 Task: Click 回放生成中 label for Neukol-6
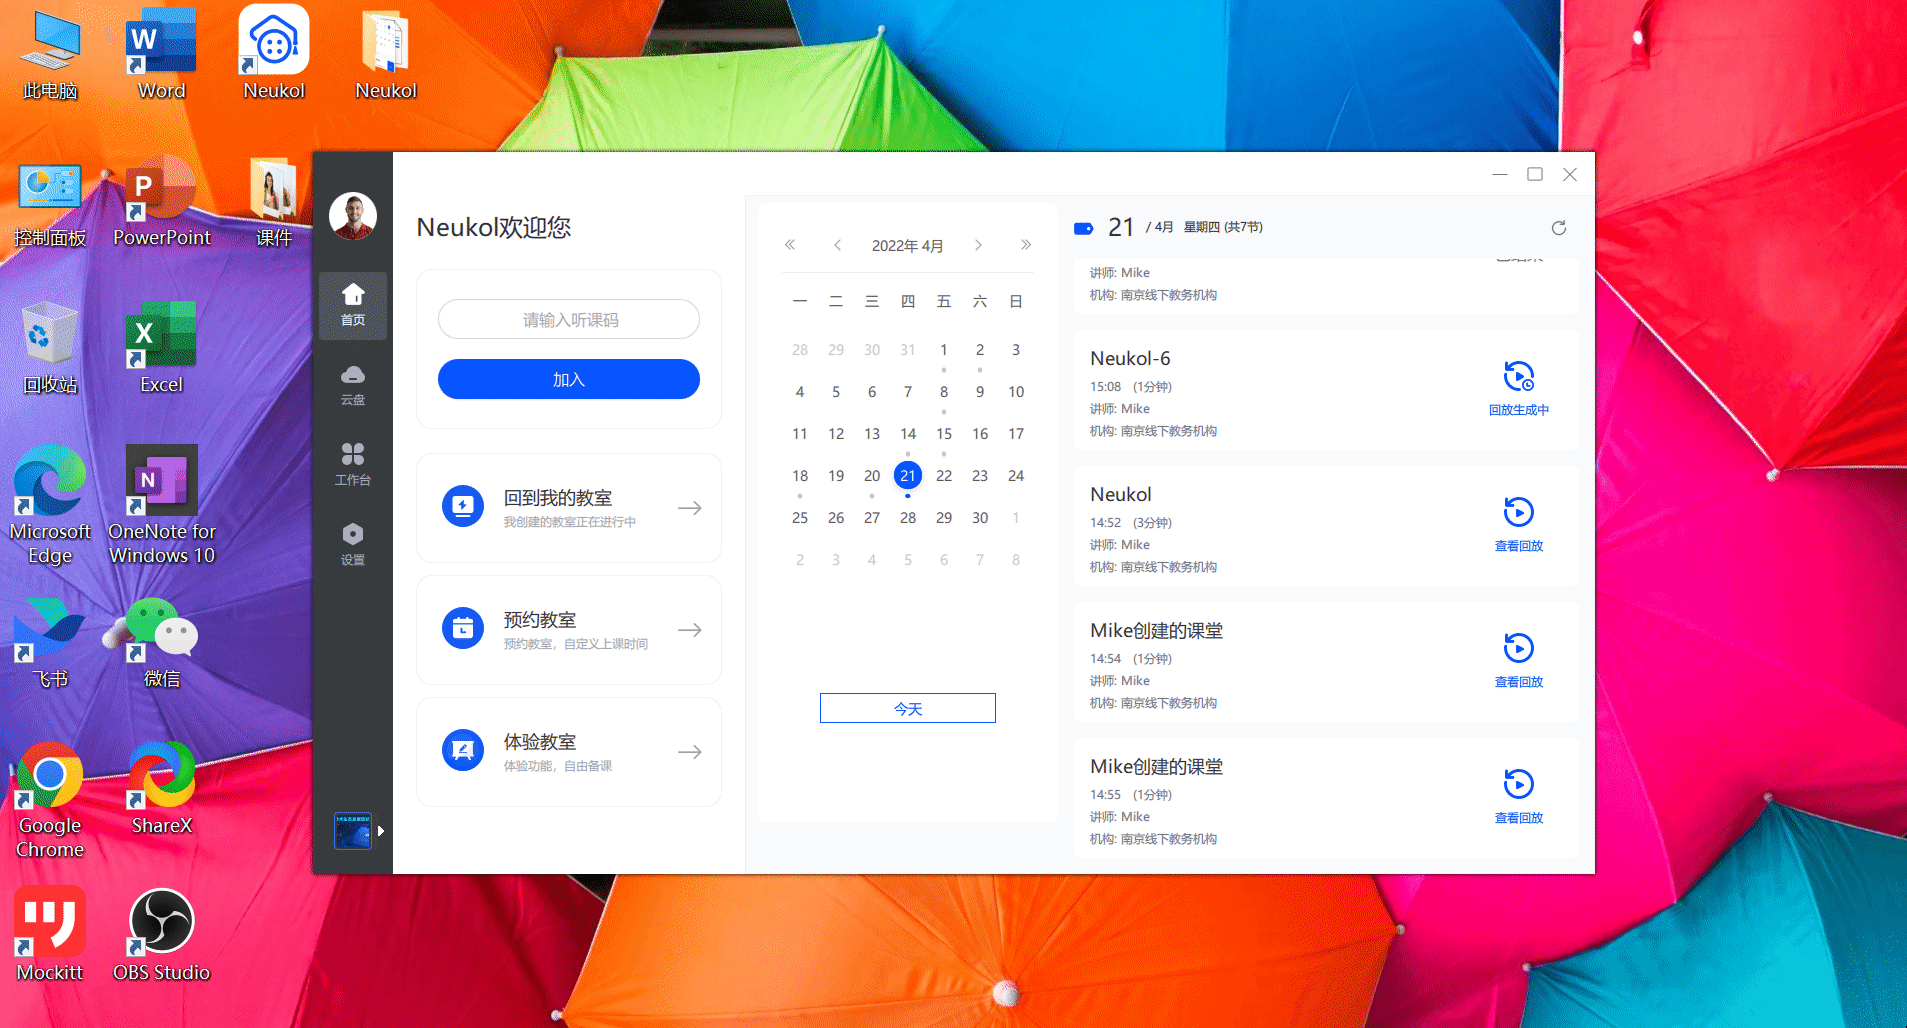pos(1519,410)
